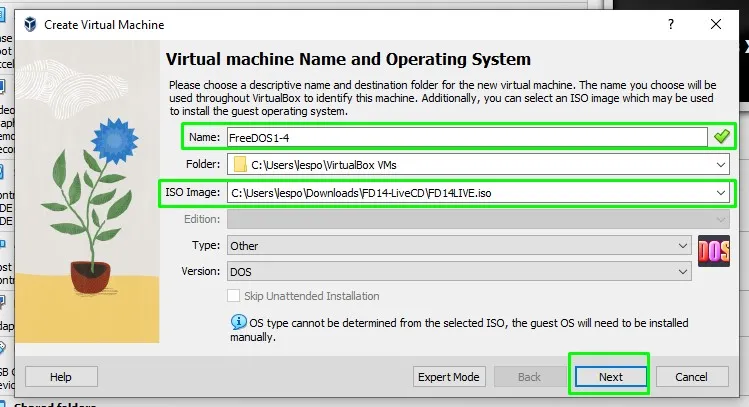Click the ISO Image: label
Screen dimensions: 749x407
[x=193, y=192]
